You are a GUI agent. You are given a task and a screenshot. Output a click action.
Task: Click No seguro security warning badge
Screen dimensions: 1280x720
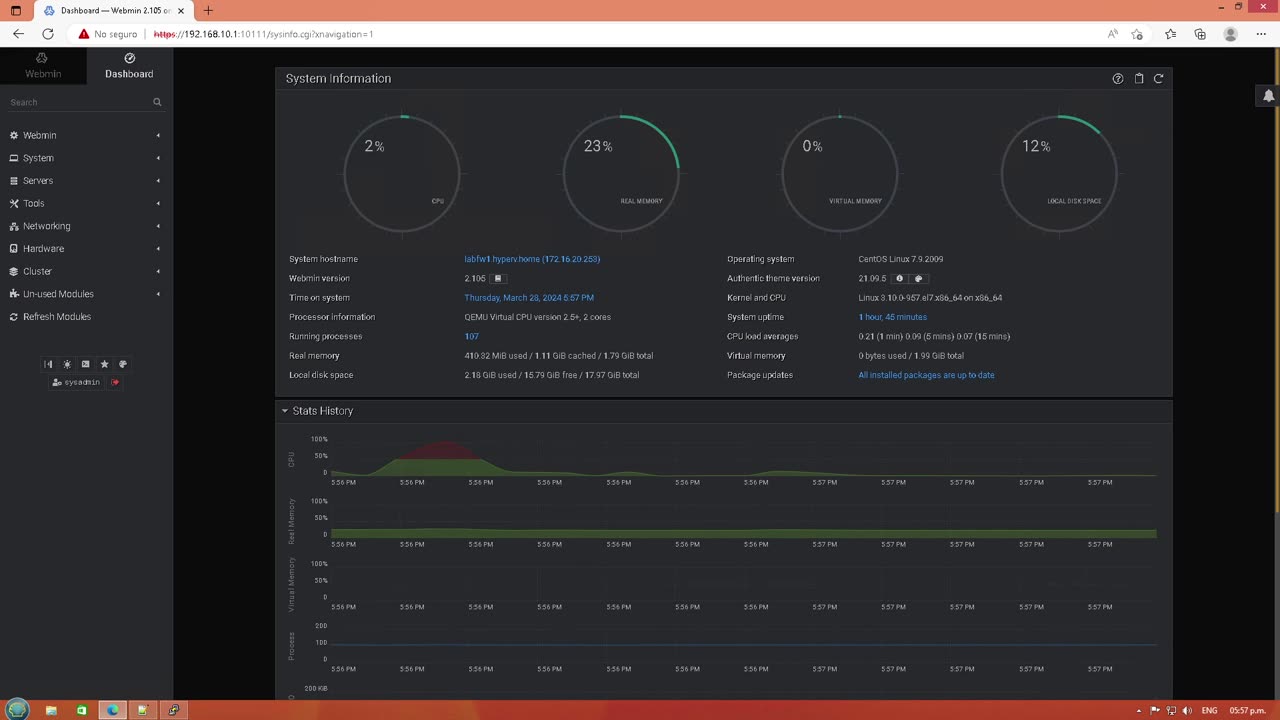coord(108,34)
